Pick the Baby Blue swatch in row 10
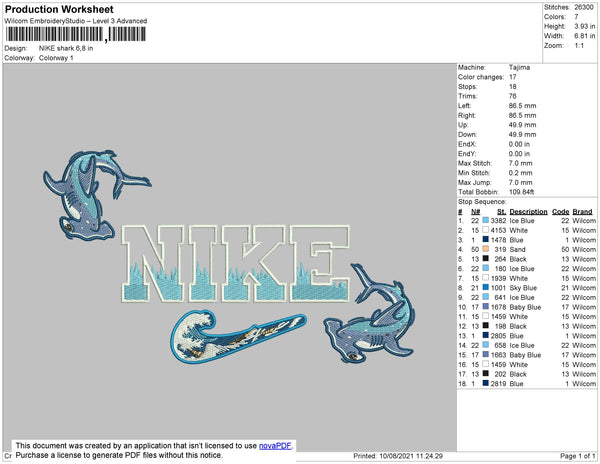600x464 pixels. 486,307
